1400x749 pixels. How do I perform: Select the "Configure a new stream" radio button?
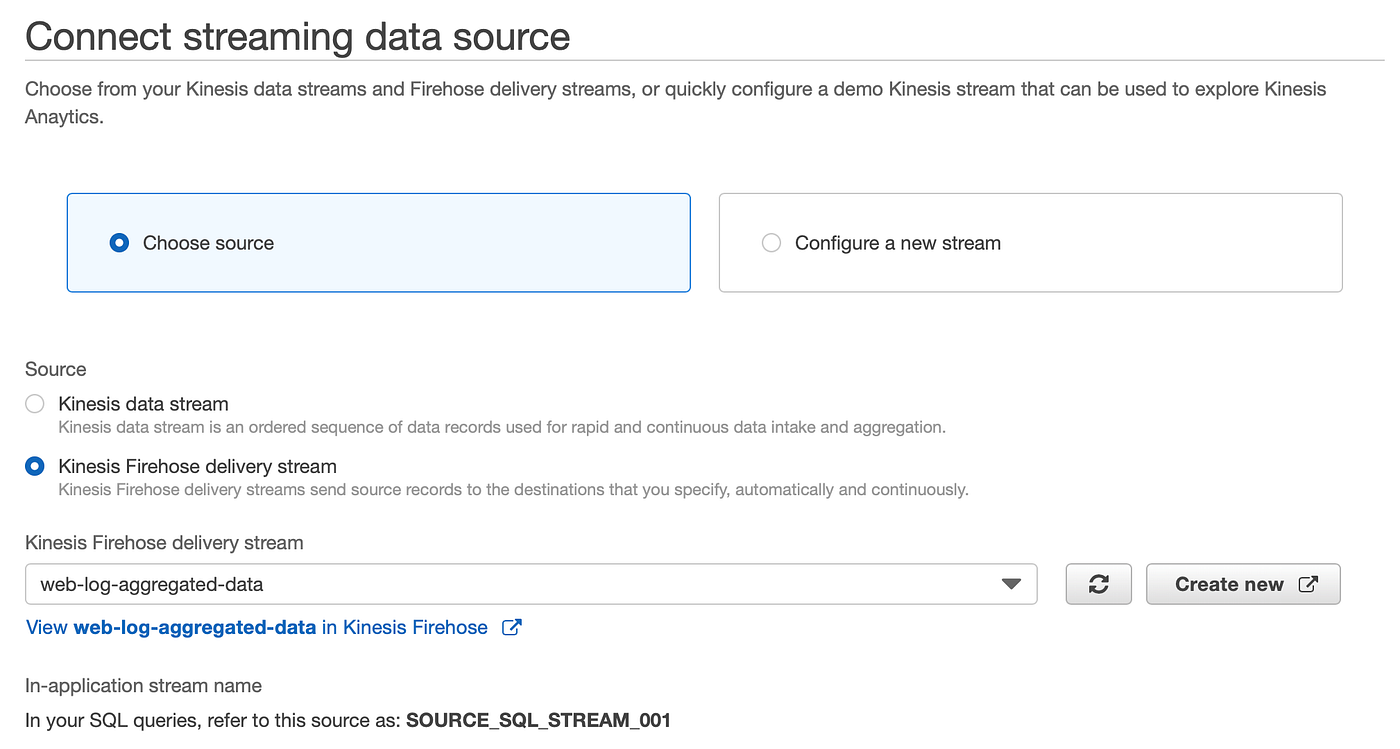[x=771, y=243]
